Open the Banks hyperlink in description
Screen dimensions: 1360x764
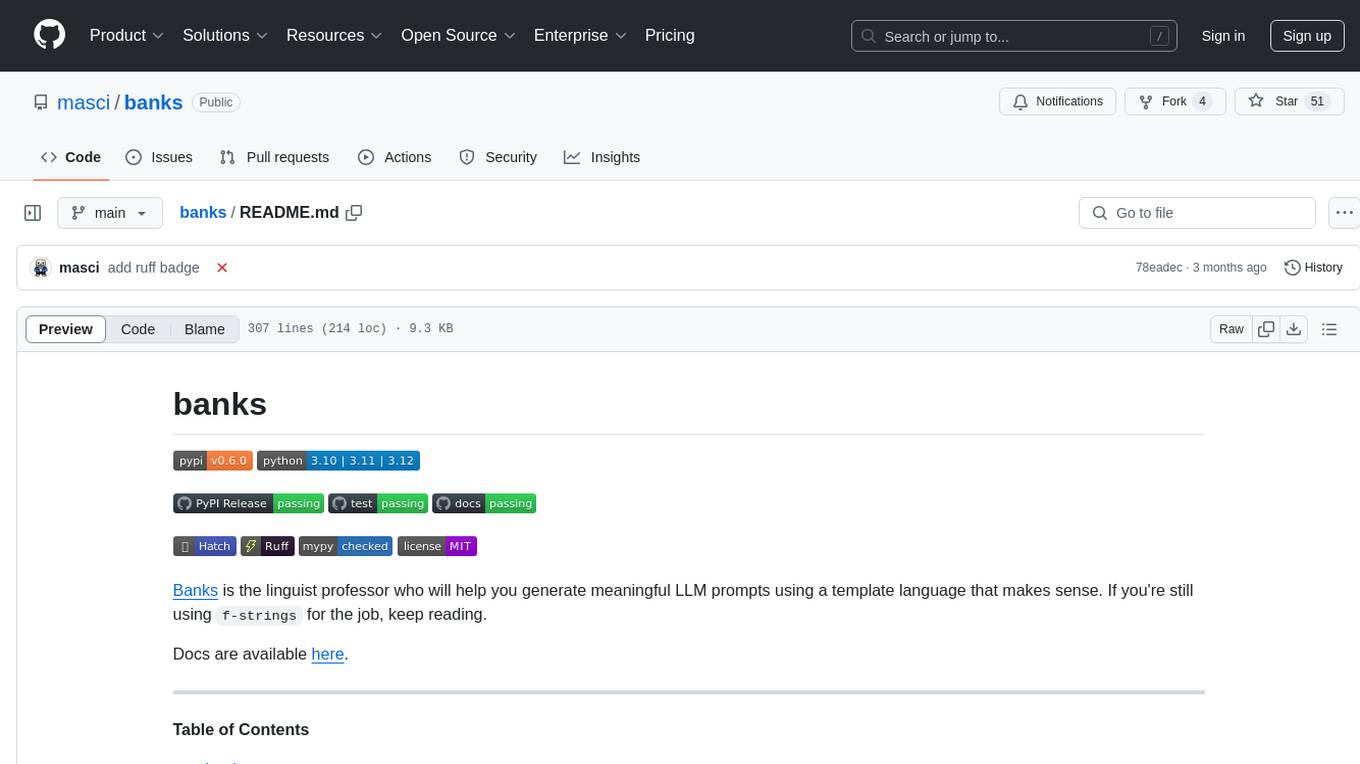[x=195, y=590]
